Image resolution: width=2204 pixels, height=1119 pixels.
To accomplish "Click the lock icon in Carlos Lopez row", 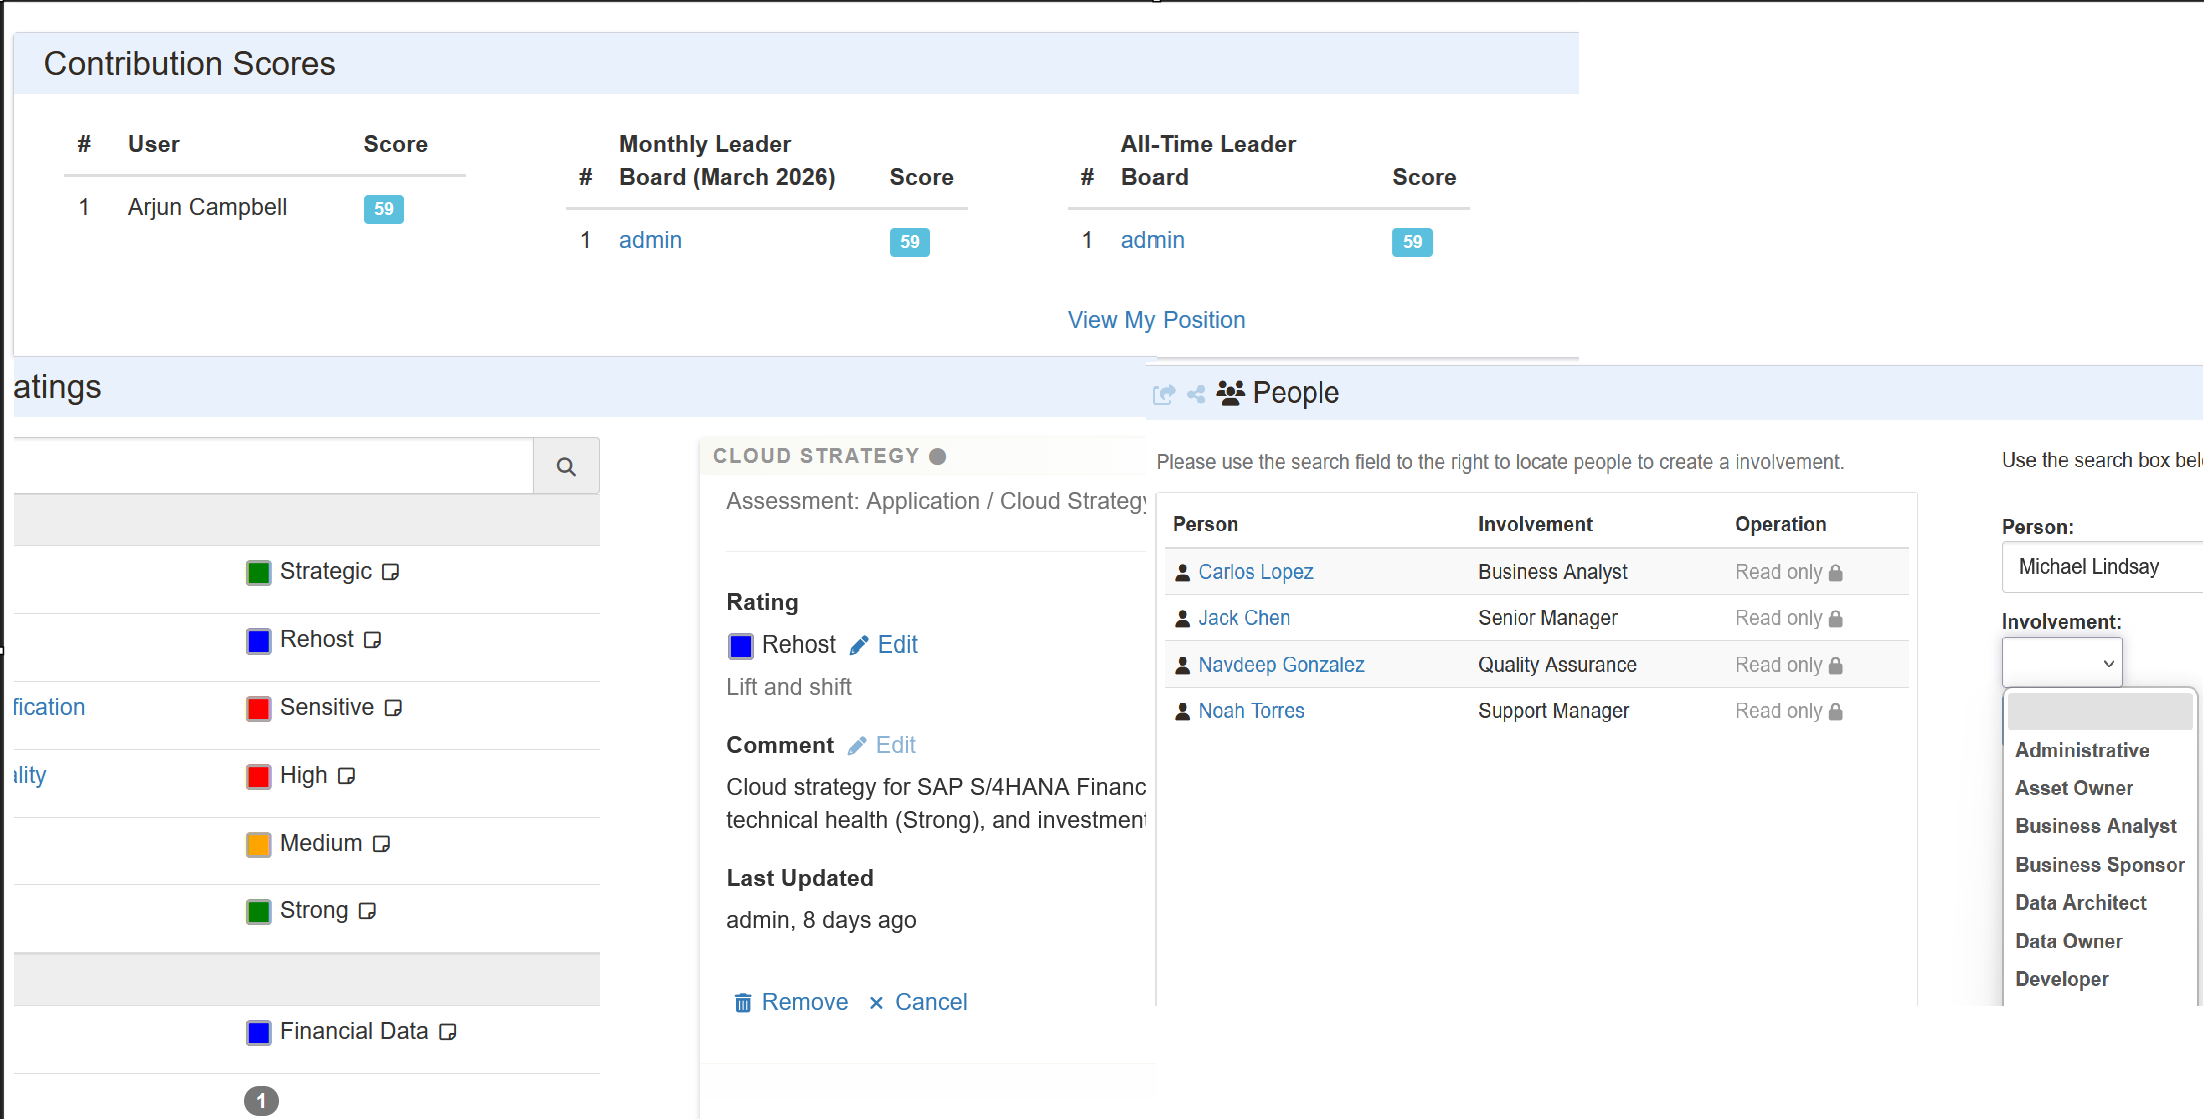I will tap(1835, 573).
